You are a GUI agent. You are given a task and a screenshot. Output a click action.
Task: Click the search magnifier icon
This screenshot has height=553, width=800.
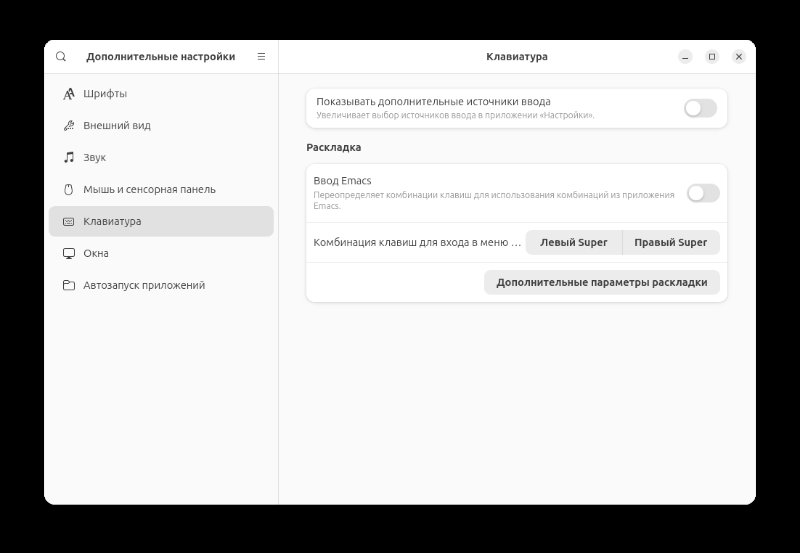click(61, 57)
